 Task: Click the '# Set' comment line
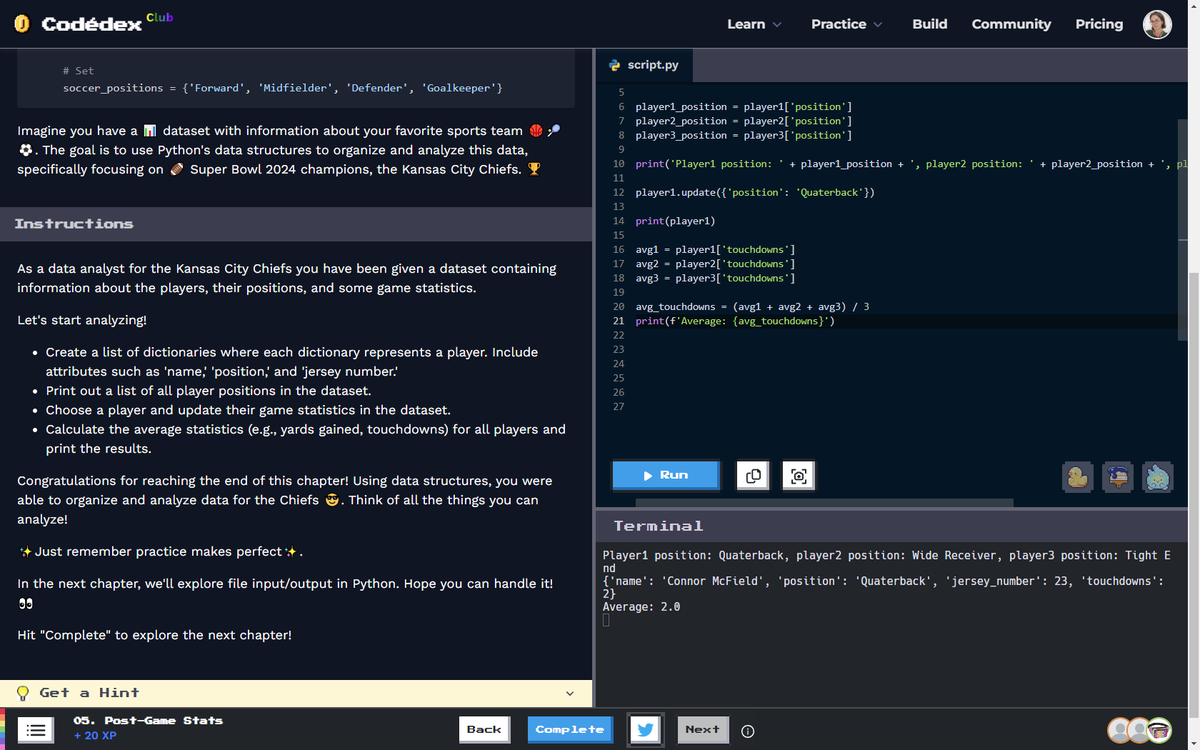pyautogui.click(x=78, y=71)
